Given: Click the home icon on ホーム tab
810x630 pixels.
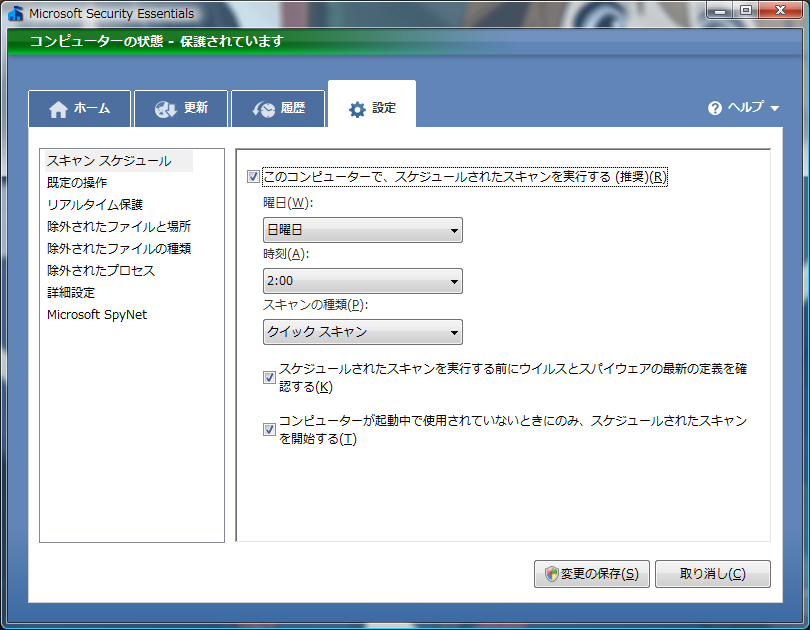Looking at the screenshot, I should click(x=58, y=109).
